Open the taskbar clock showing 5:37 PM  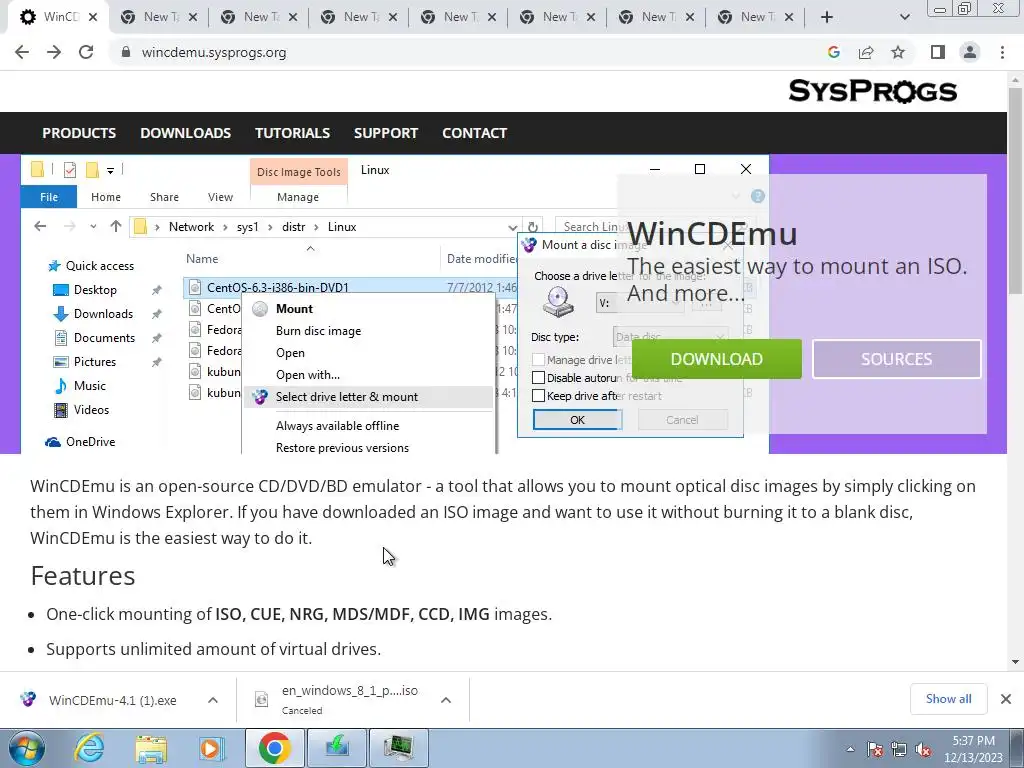tap(972, 749)
